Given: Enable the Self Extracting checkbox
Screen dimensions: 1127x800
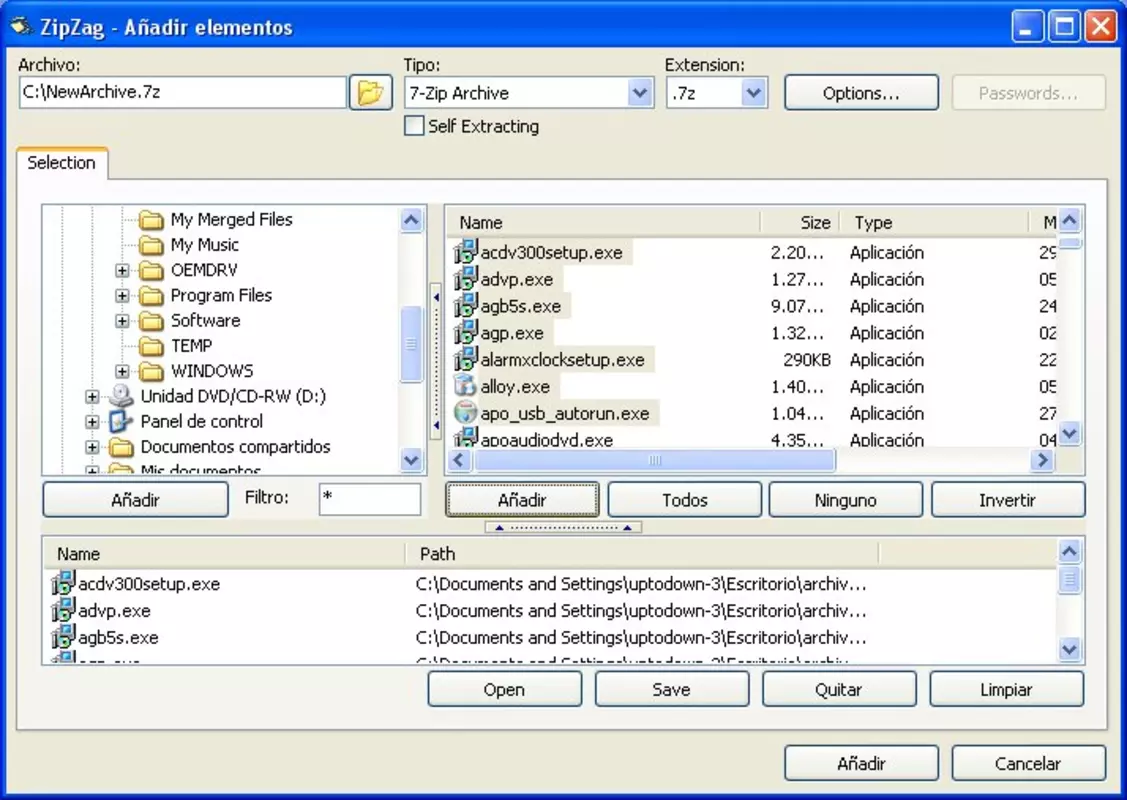Looking at the screenshot, I should coord(414,126).
